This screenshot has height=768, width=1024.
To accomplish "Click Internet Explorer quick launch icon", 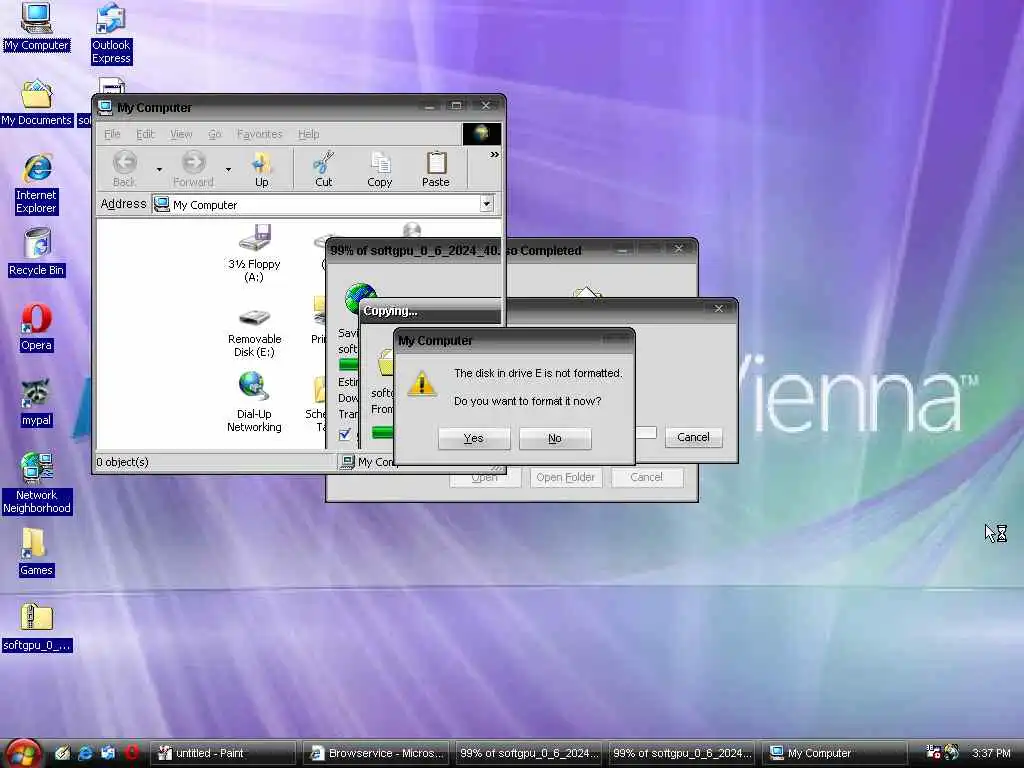I will [85, 753].
